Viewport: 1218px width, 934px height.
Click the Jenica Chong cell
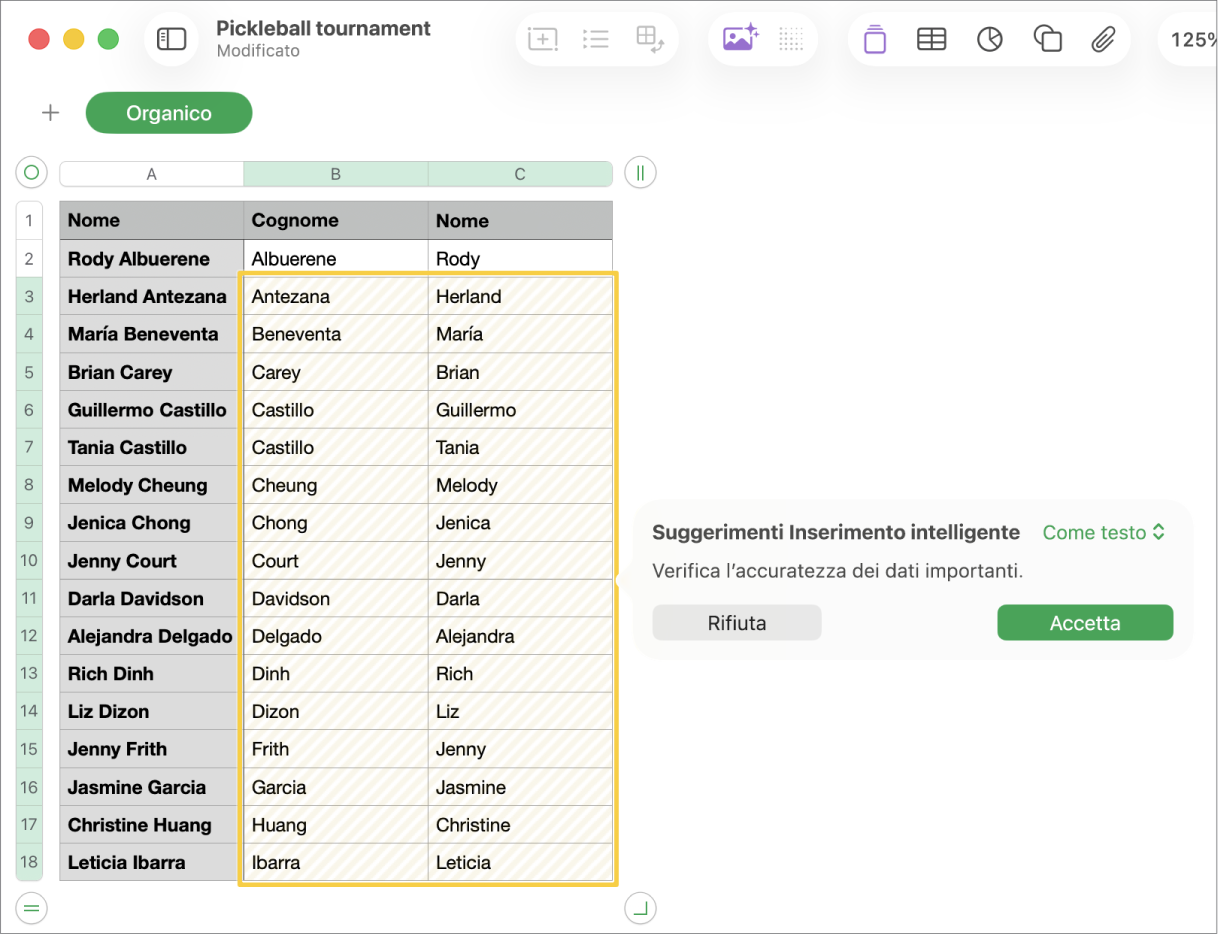tap(152, 523)
